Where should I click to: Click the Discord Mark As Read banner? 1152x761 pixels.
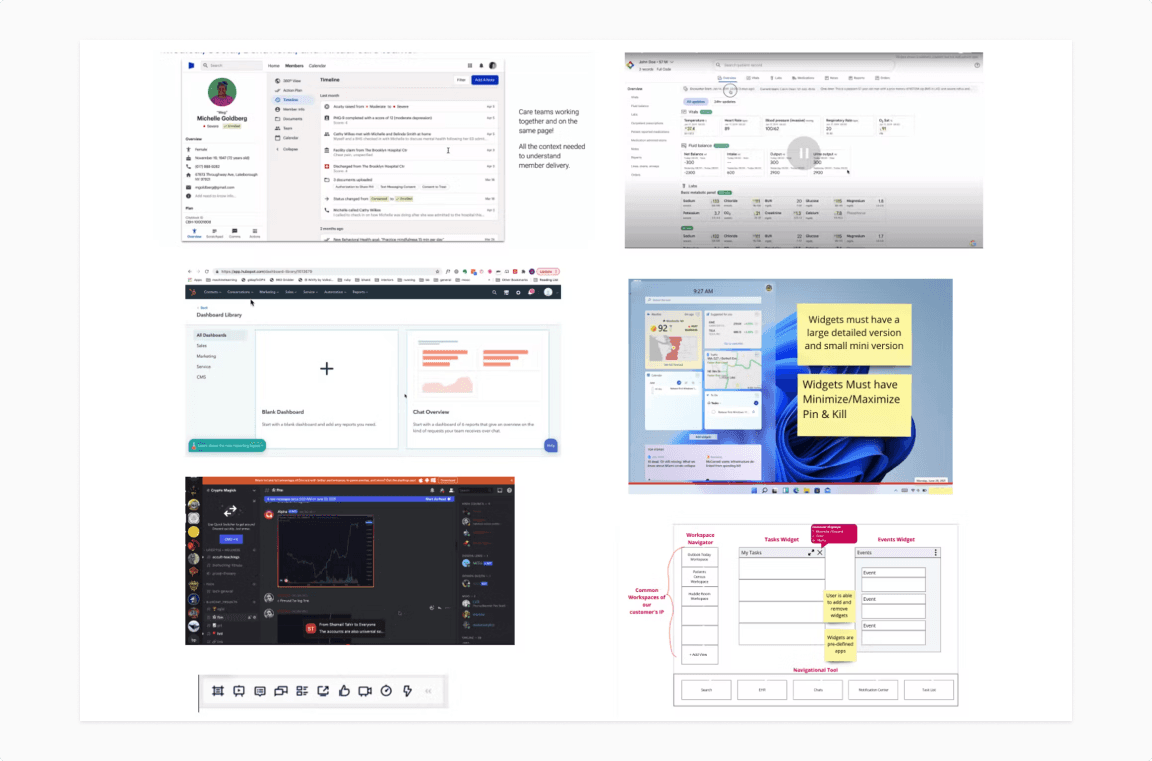pyautogui.click(x=360, y=499)
